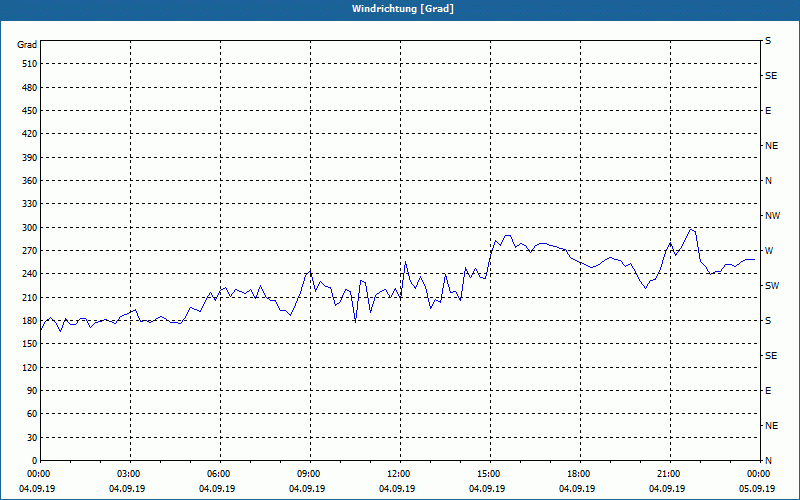Select the 90 degree tick label

[32, 391]
